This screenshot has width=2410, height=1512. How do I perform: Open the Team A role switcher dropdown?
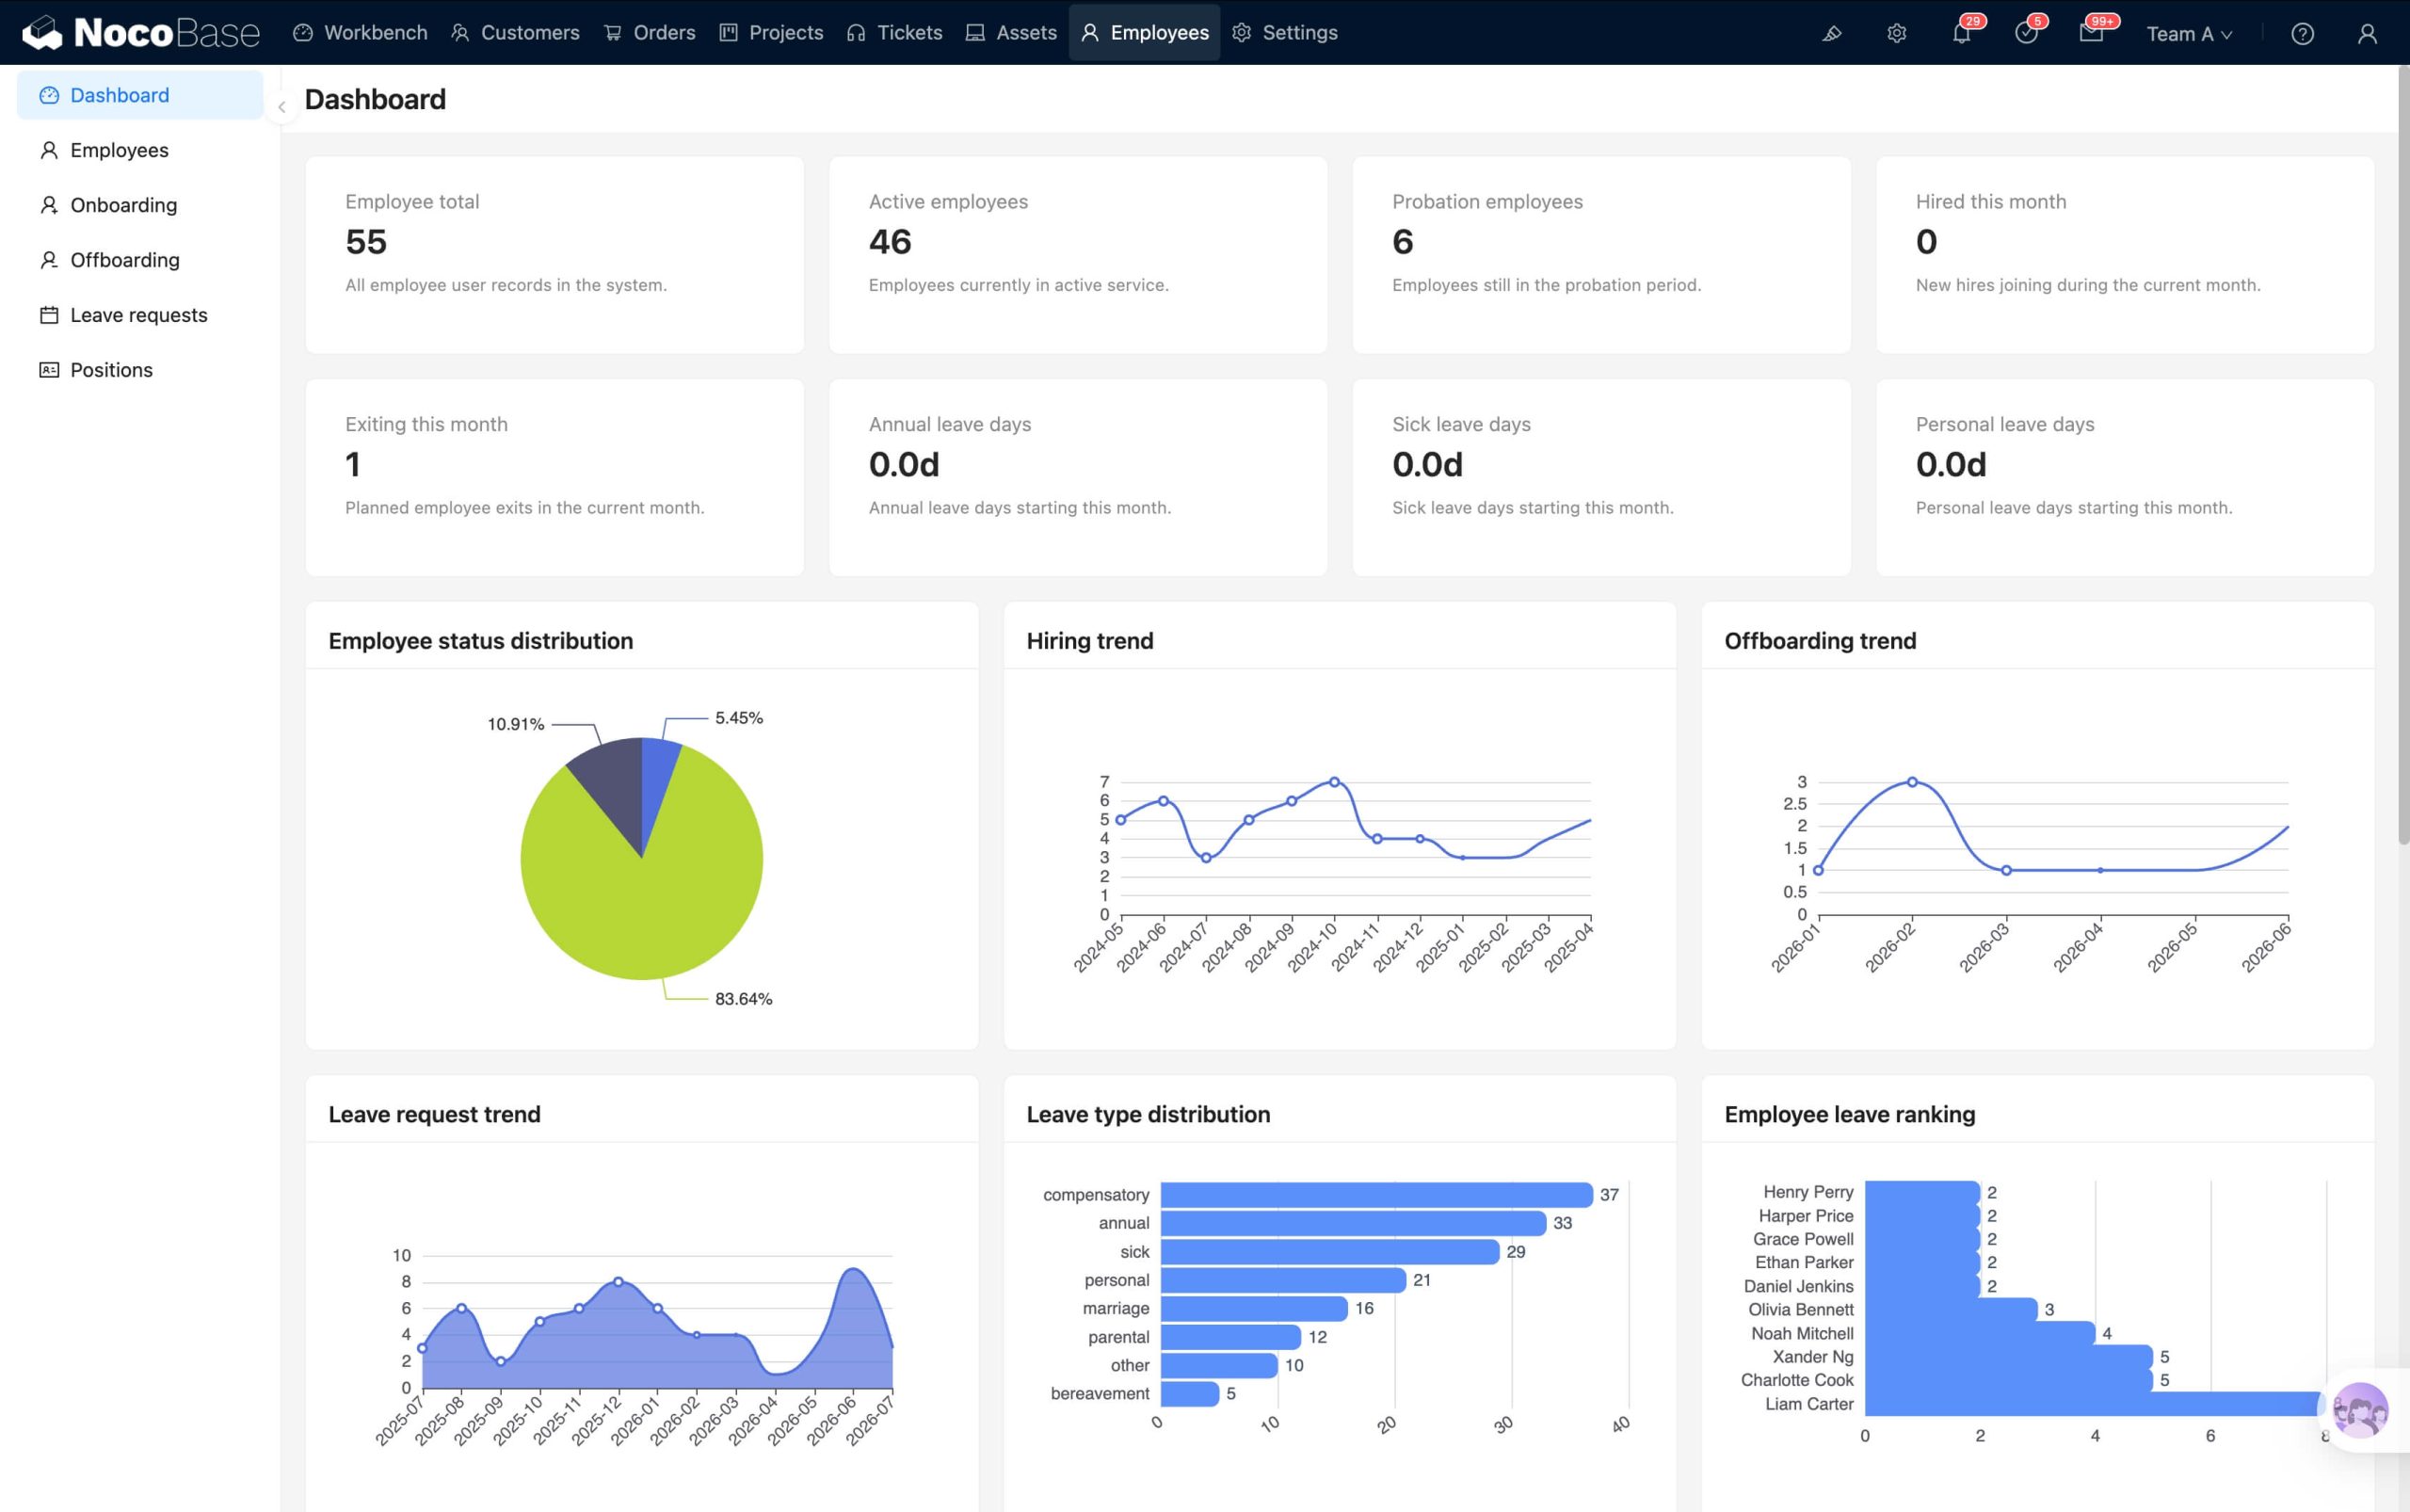coord(2189,34)
